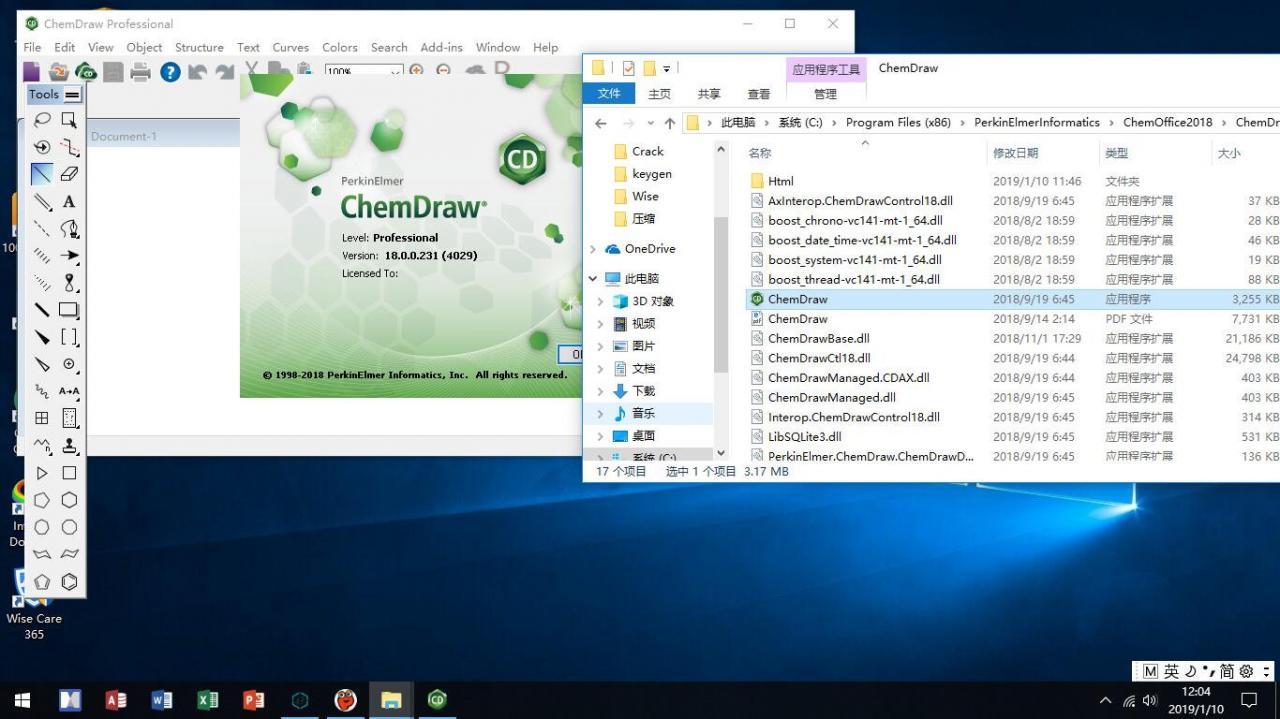Select the Table tool
The width and height of the screenshot is (1280, 719).
[x=42, y=418]
